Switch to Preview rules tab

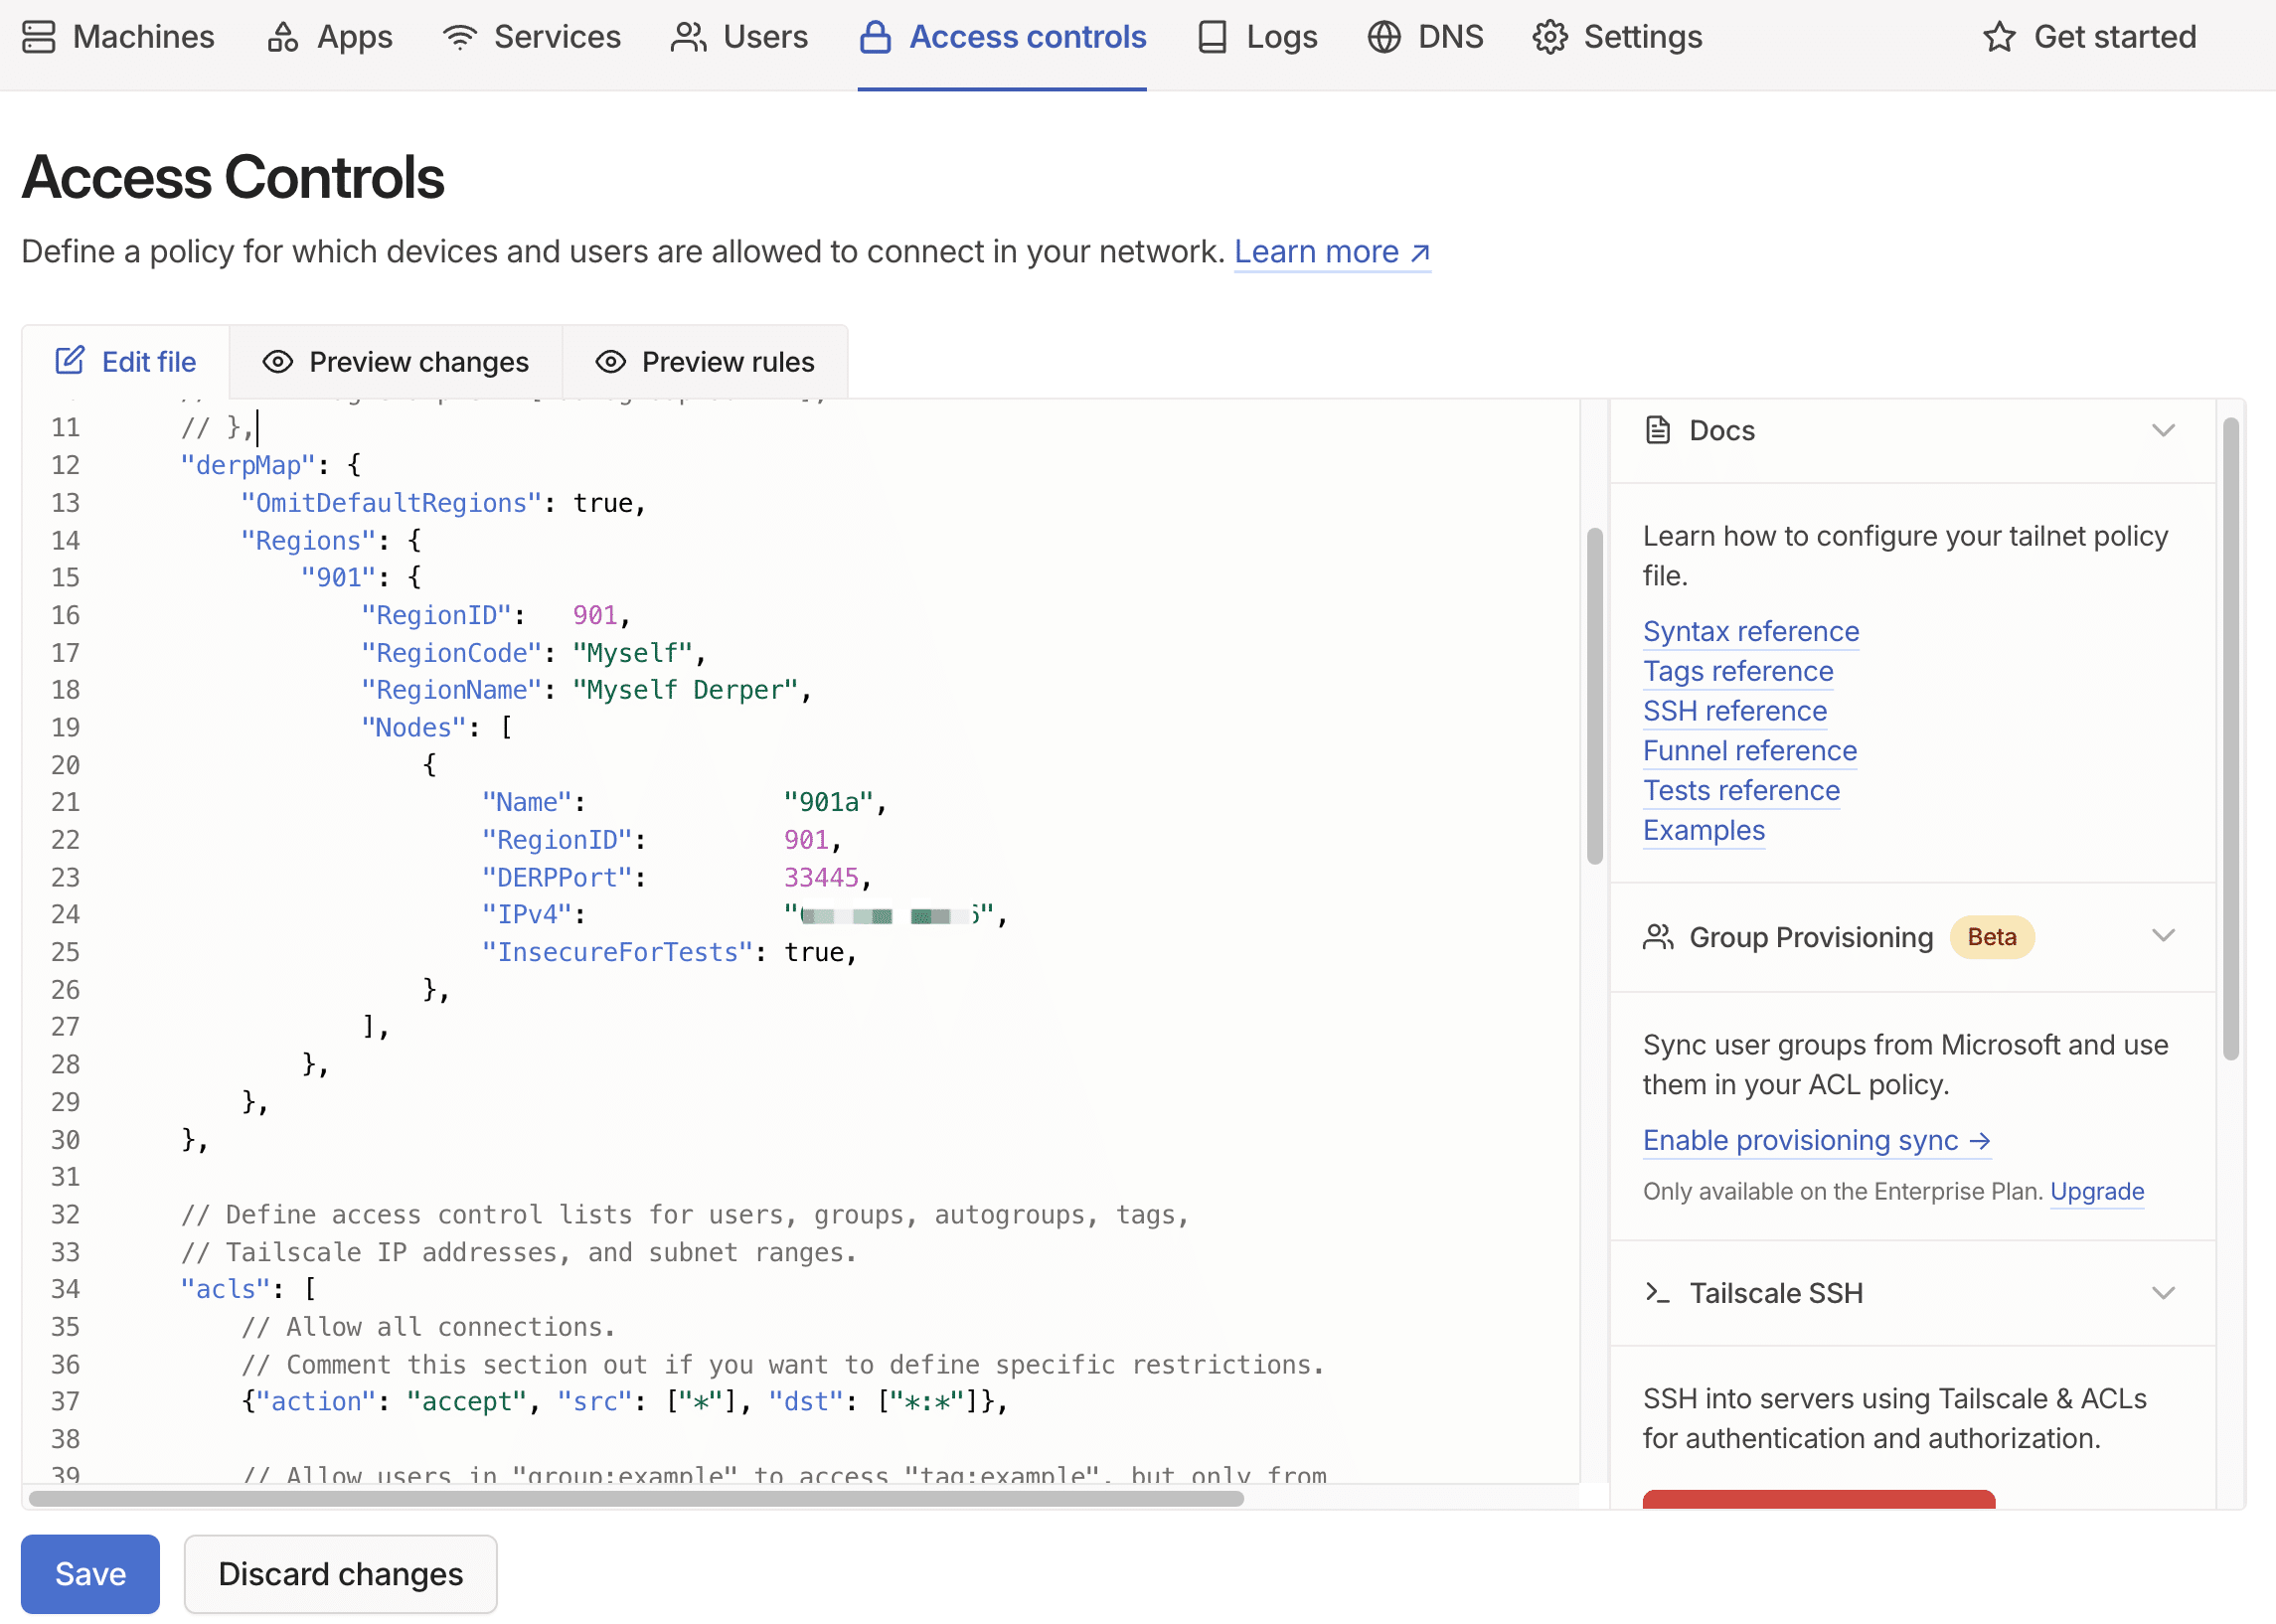705,361
